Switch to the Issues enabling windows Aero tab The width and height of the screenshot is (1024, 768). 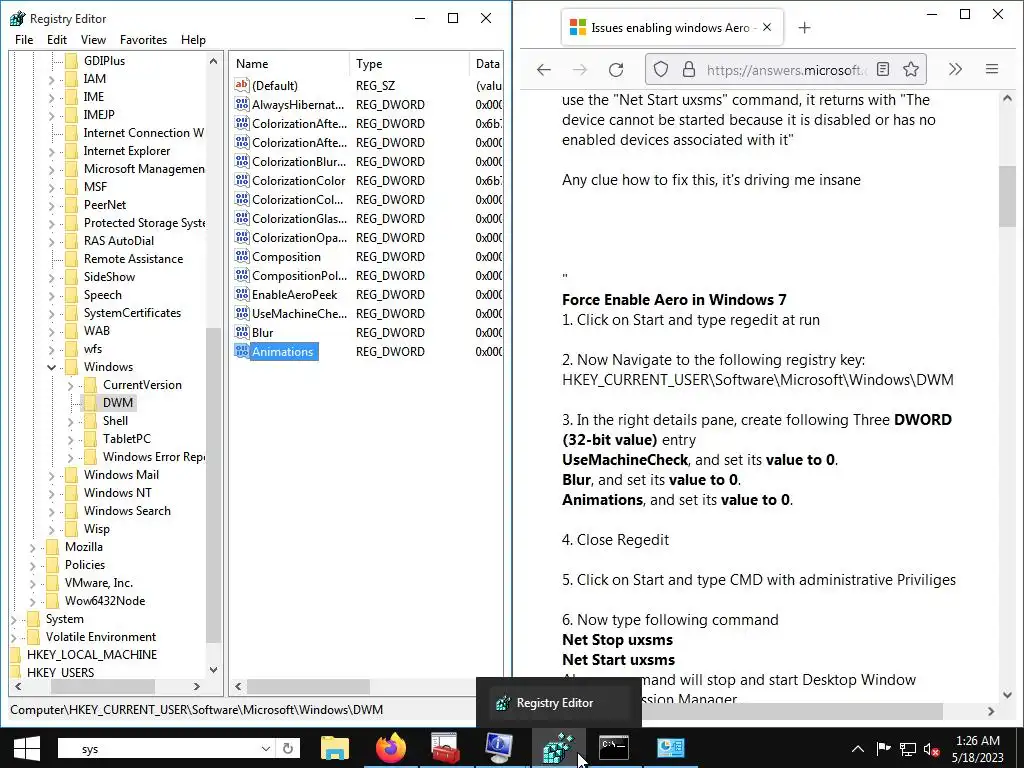pos(669,27)
